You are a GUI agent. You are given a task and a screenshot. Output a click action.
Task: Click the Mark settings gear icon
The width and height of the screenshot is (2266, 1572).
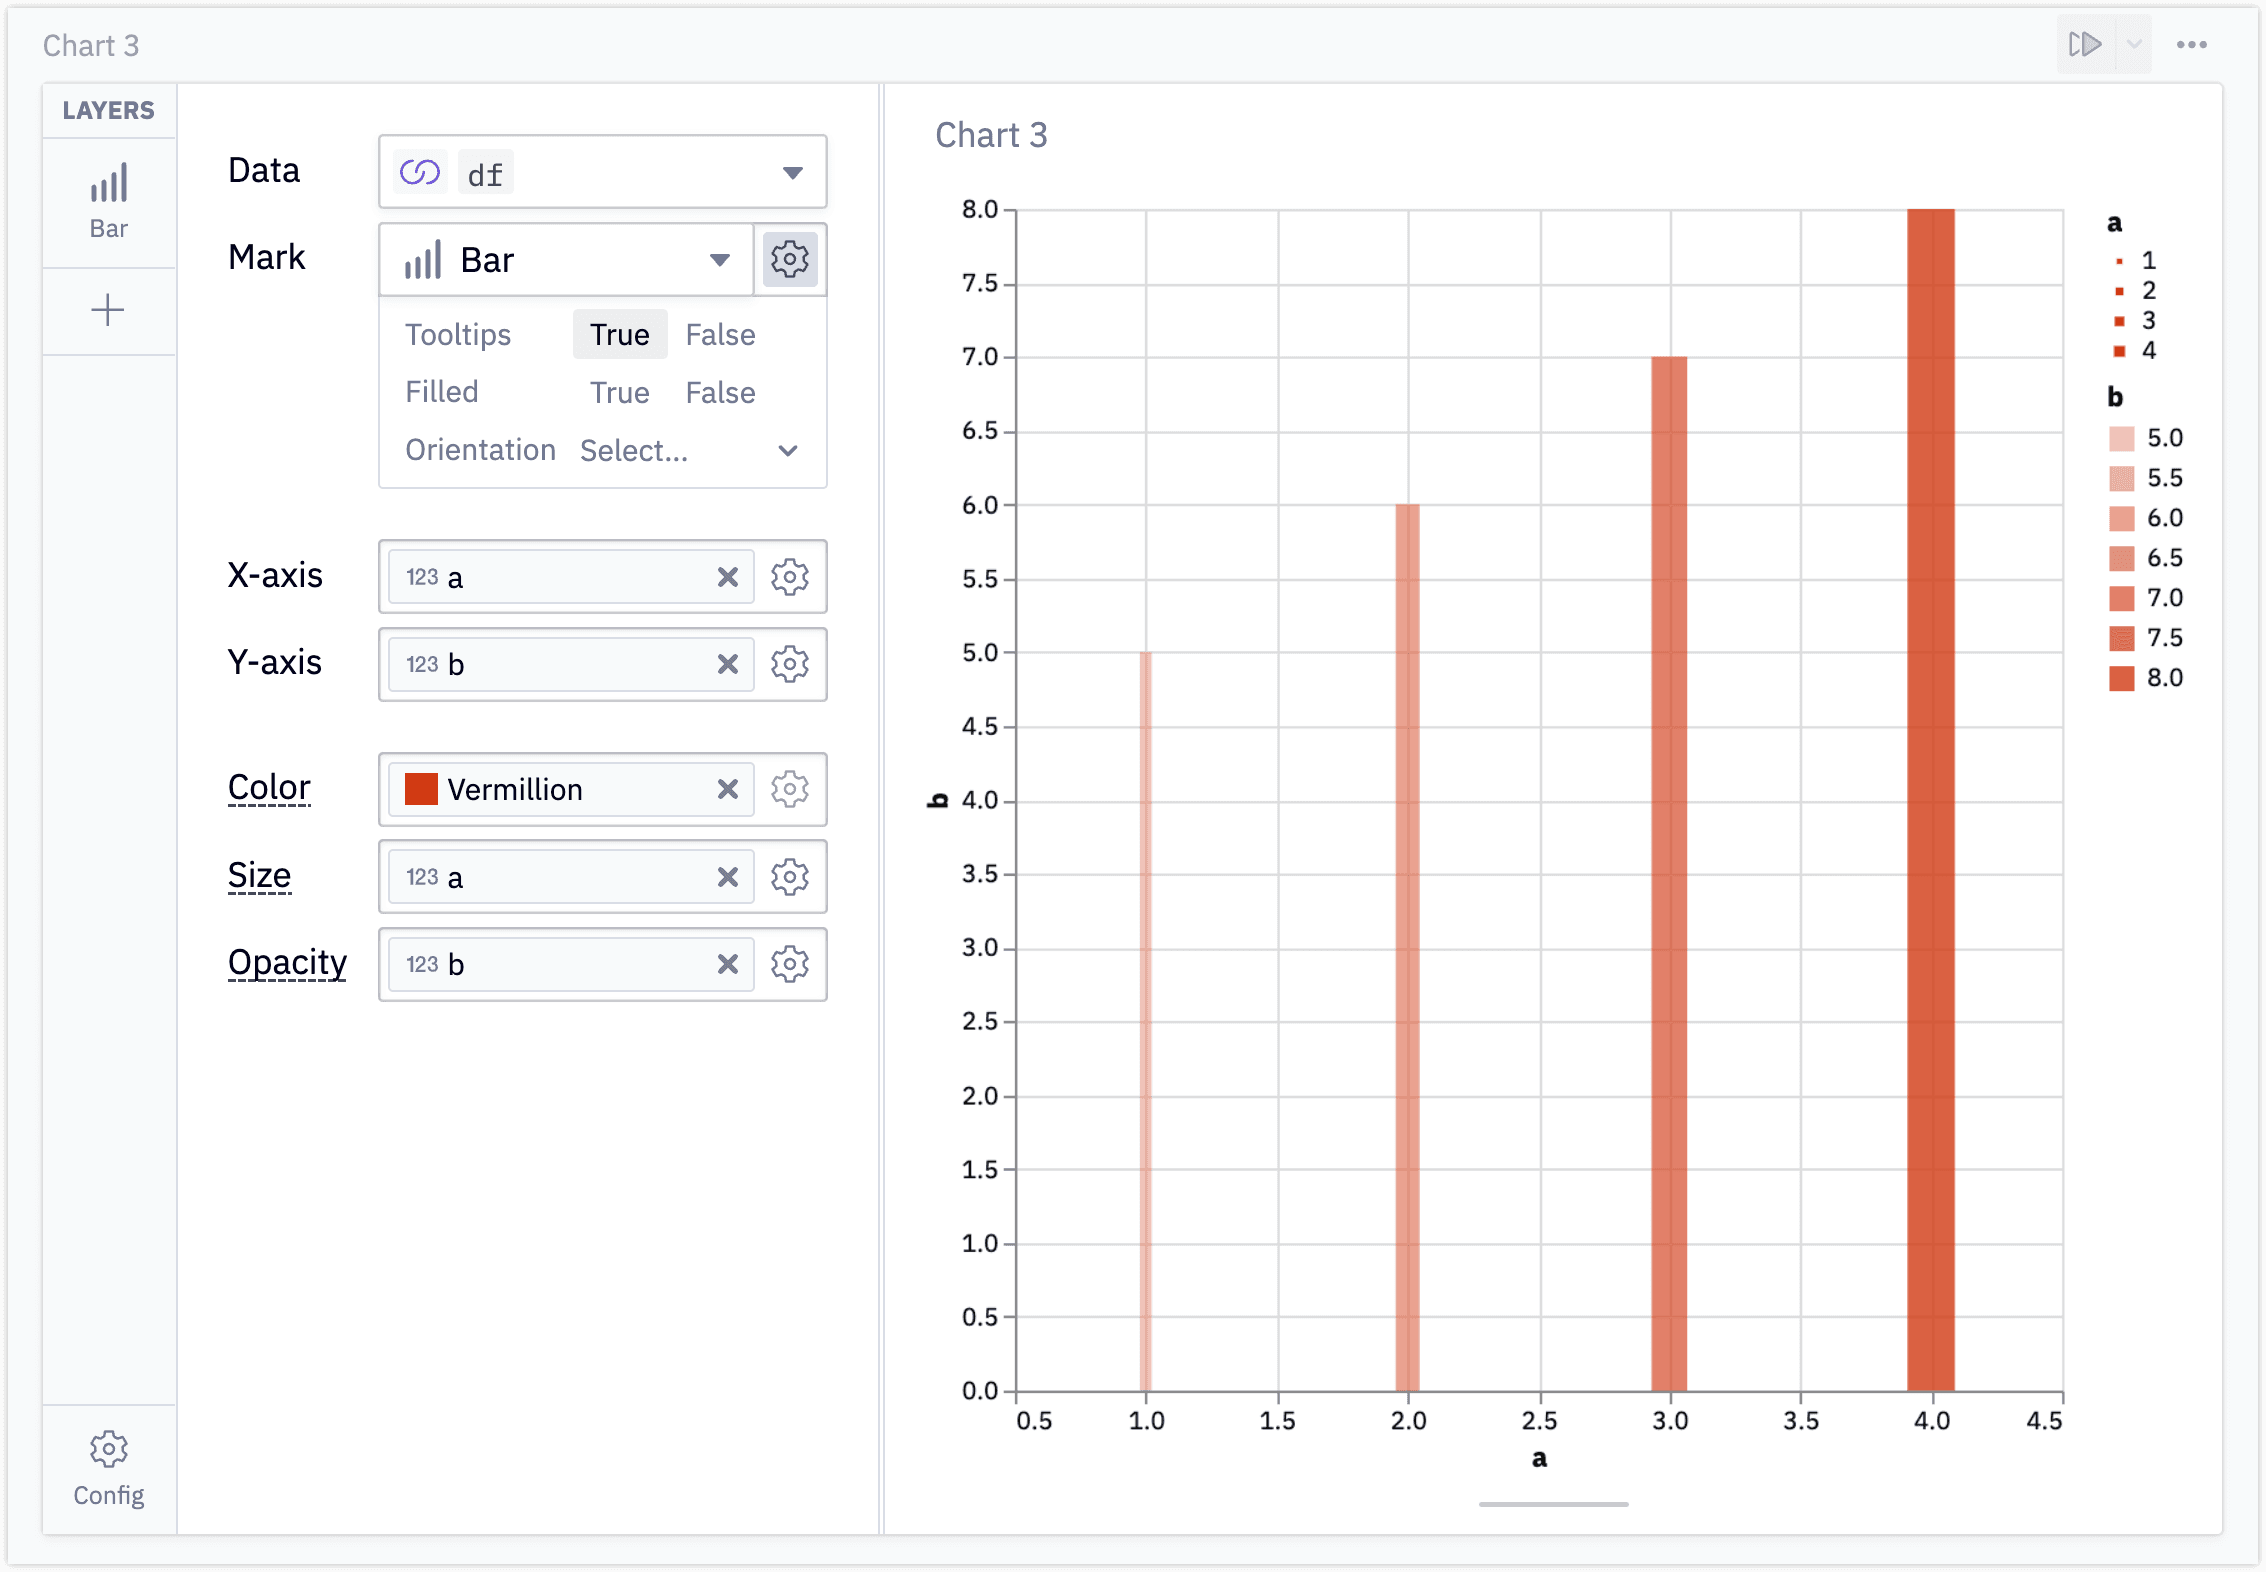click(x=789, y=259)
